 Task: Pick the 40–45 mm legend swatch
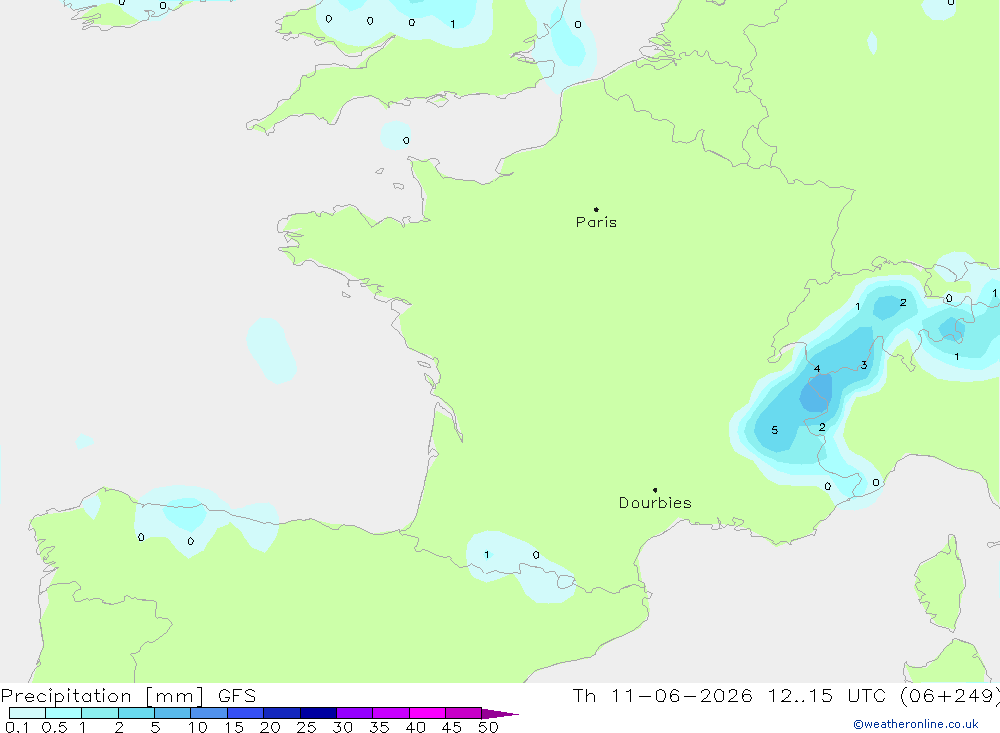coord(427,713)
